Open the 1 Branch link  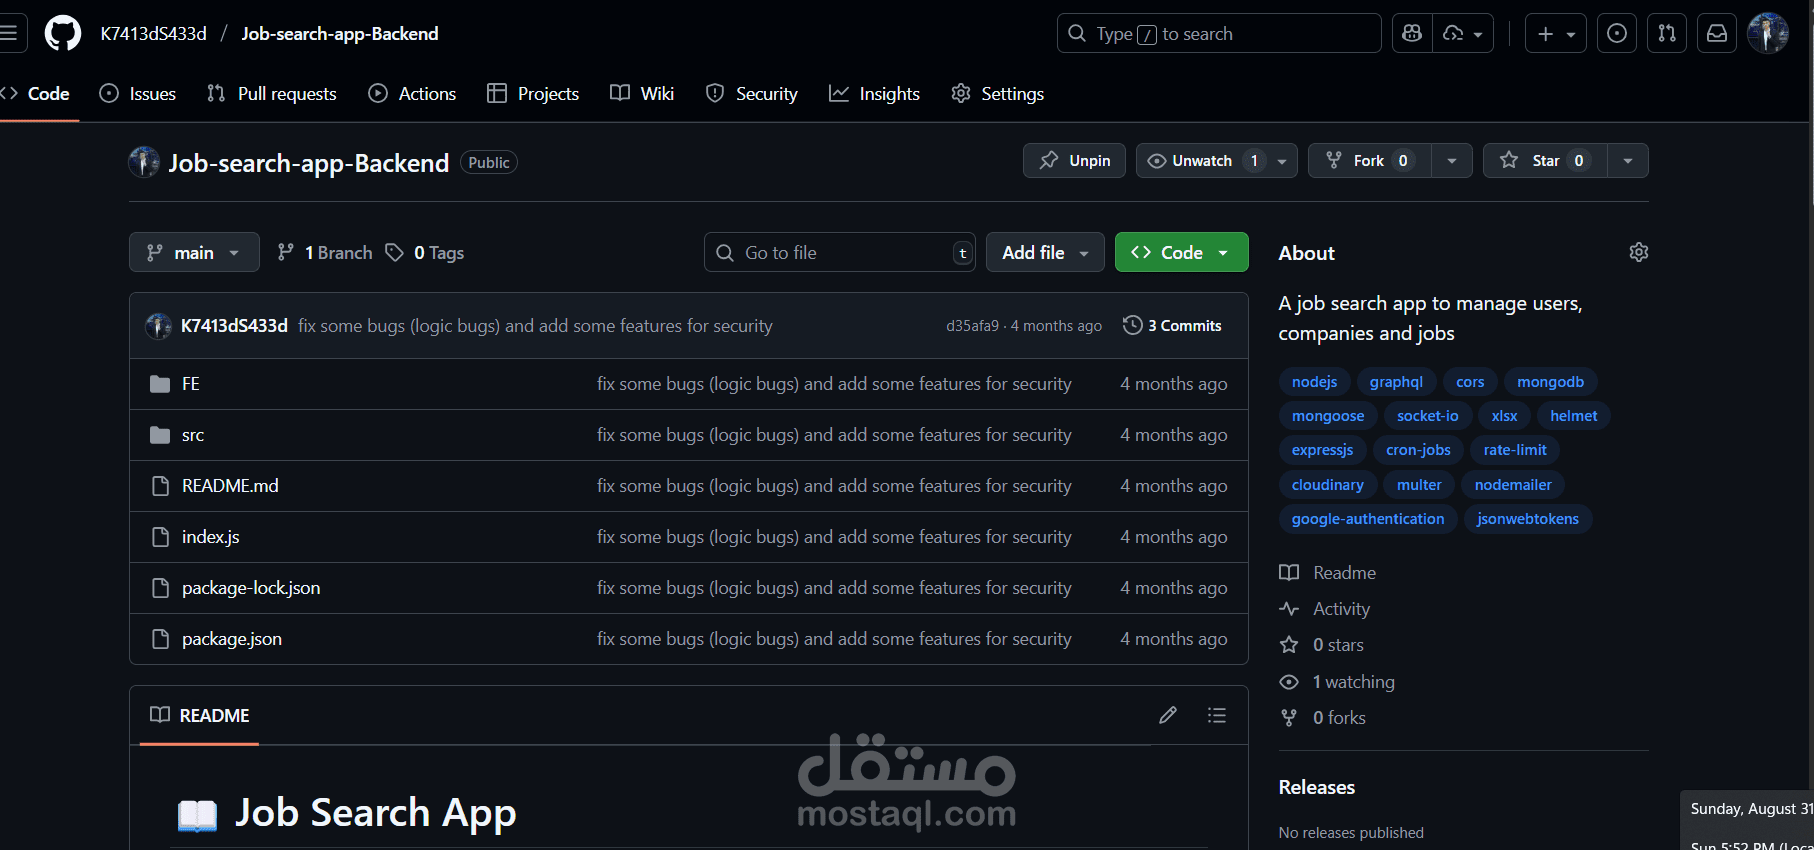coord(325,252)
